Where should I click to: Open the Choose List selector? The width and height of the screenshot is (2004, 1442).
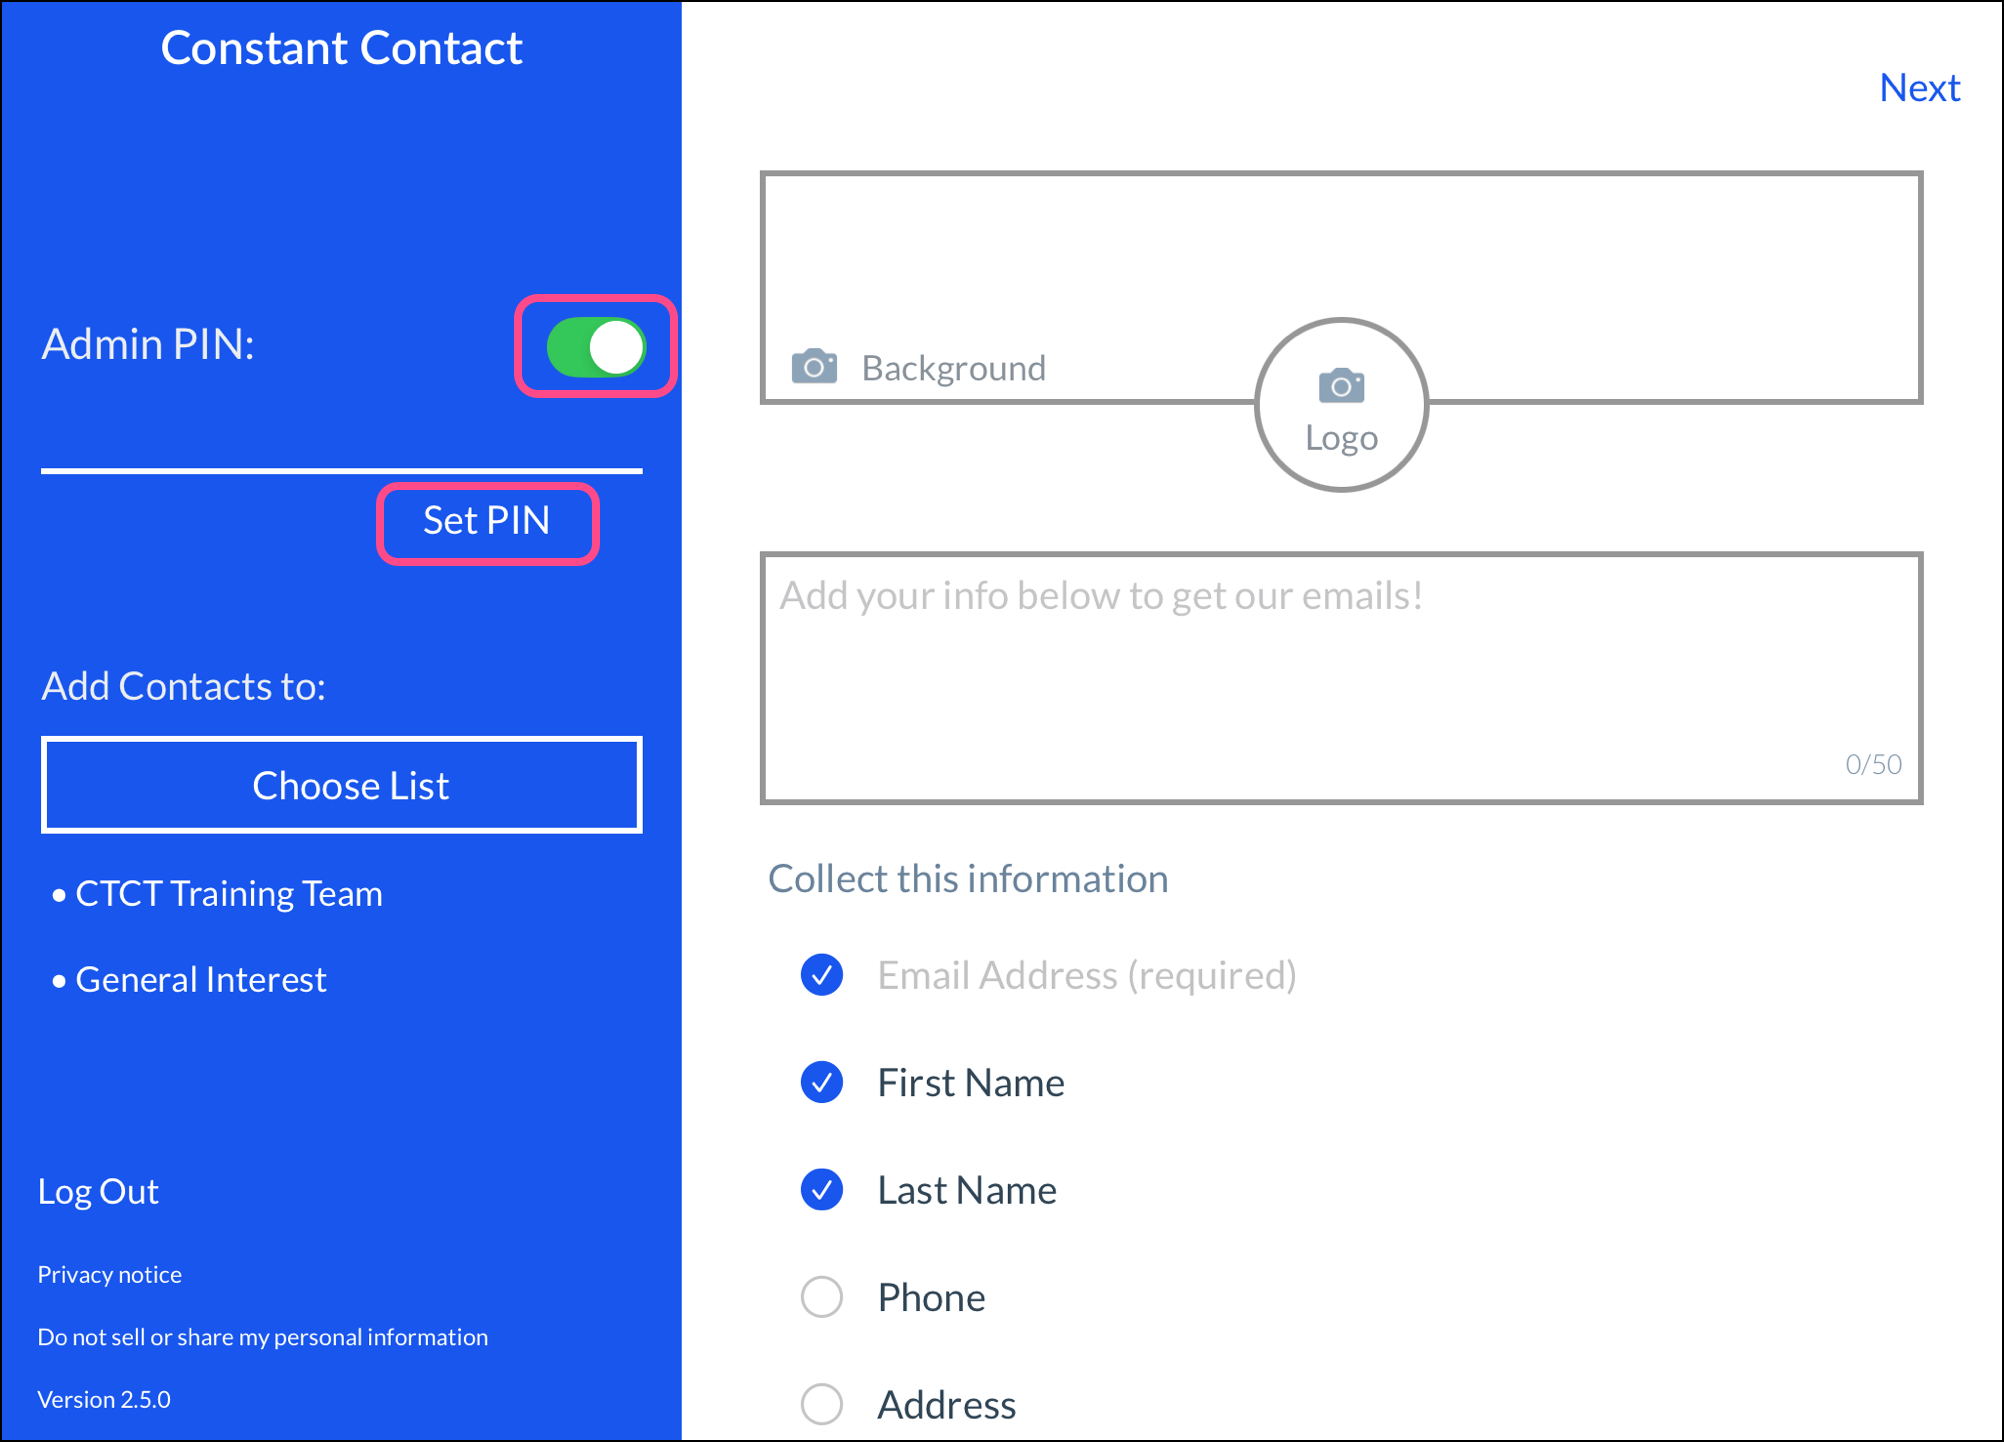click(342, 785)
